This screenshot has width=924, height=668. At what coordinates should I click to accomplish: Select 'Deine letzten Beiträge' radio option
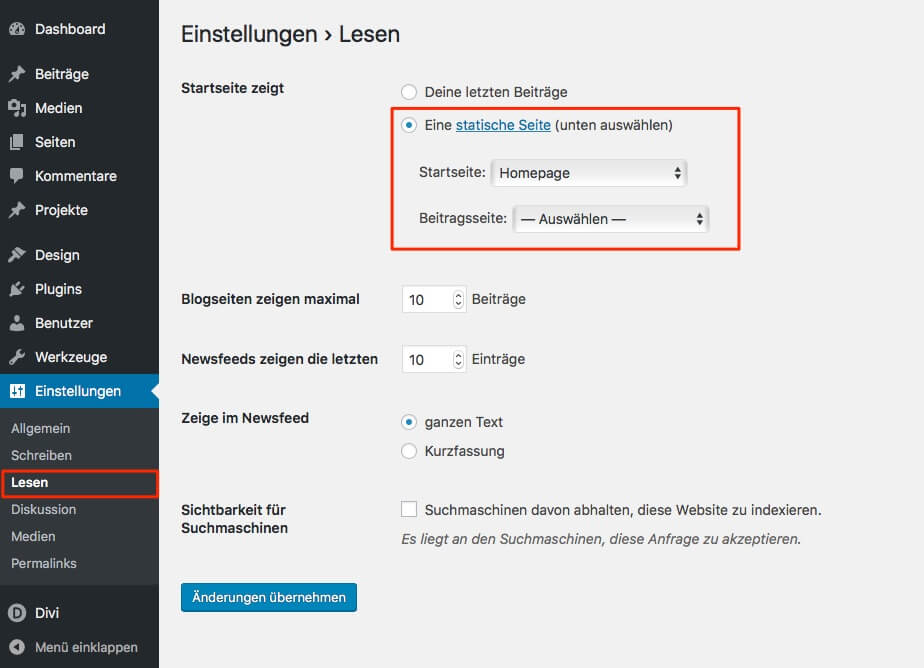409,91
